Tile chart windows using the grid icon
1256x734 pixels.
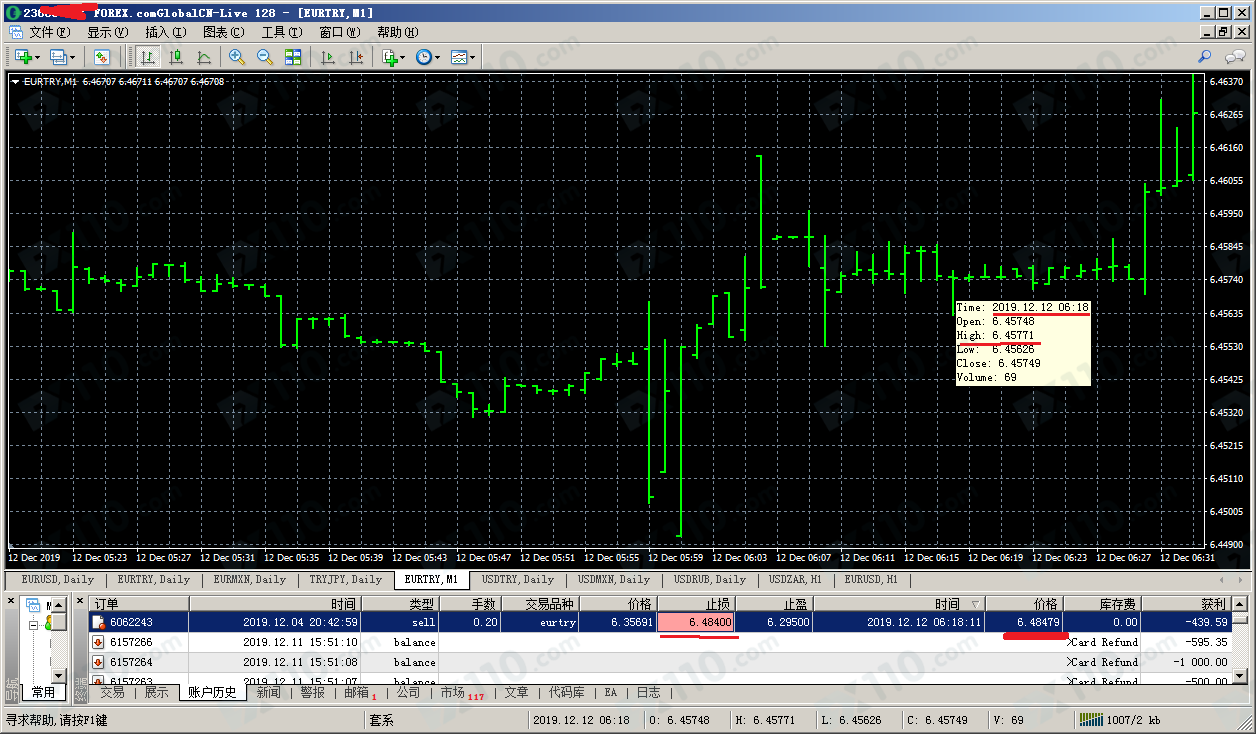click(293, 57)
